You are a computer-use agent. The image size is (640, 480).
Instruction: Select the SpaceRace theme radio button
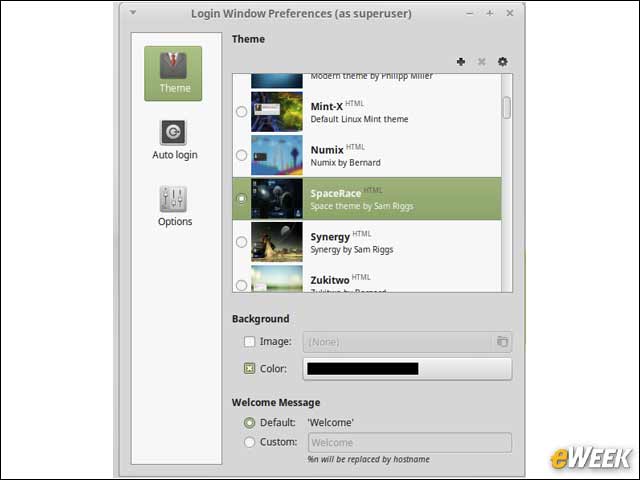(241, 198)
